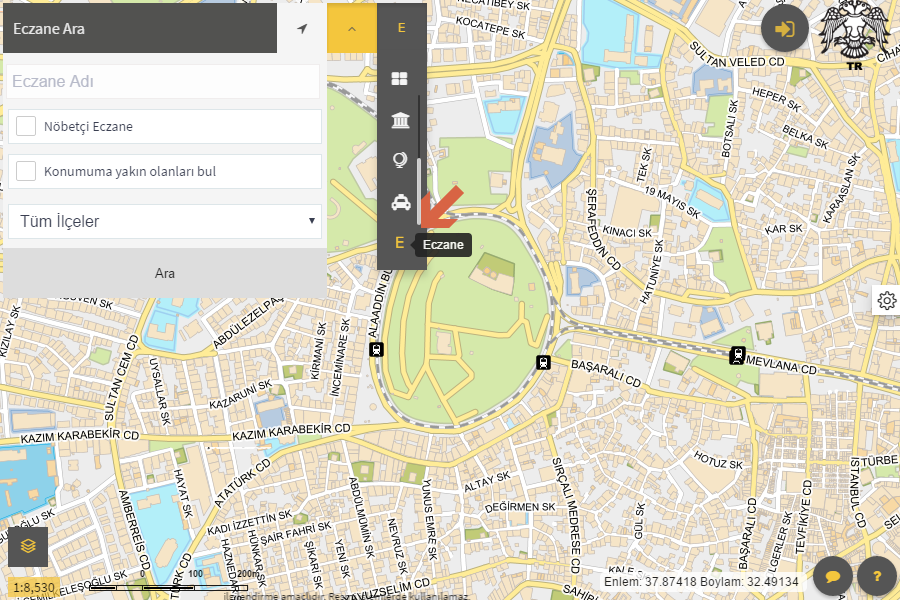Image resolution: width=900 pixels, height=600 pixels.
Task: Open the chat feedback bubble icon
Action: 833,576
